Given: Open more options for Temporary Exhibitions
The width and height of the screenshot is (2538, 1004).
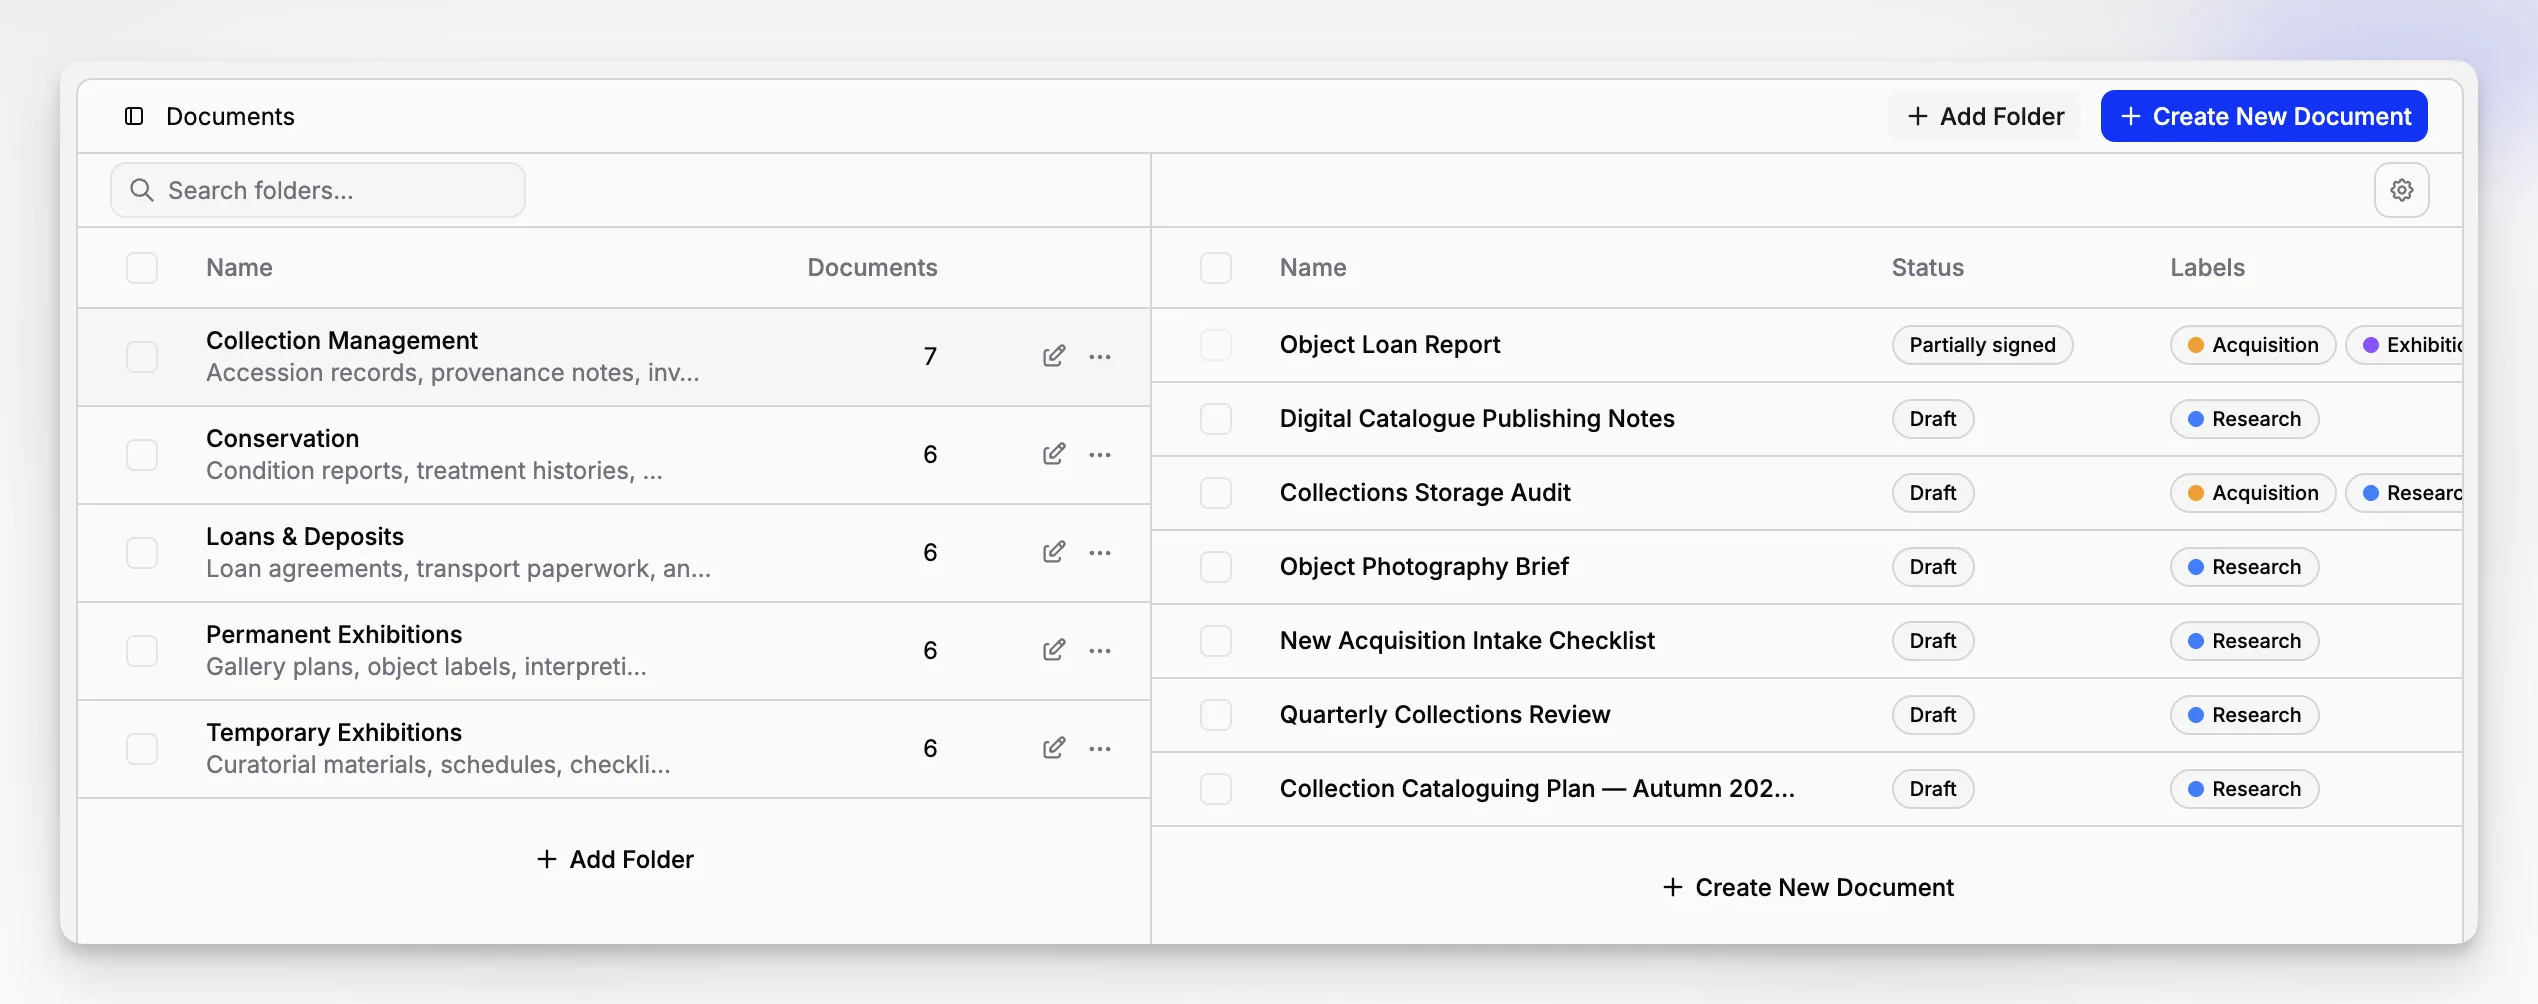Looking at the screenshot, I should tap(1100, 749).
